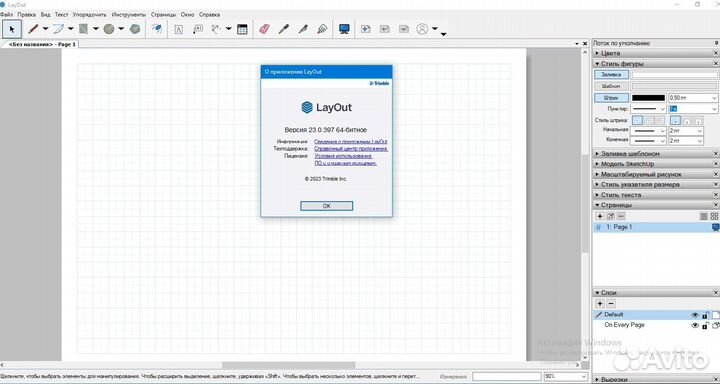Toggle shared state of On Every Page layer
Image resolution: width=720 pixels, height=384 pixels.
click(x=715, y=326)
